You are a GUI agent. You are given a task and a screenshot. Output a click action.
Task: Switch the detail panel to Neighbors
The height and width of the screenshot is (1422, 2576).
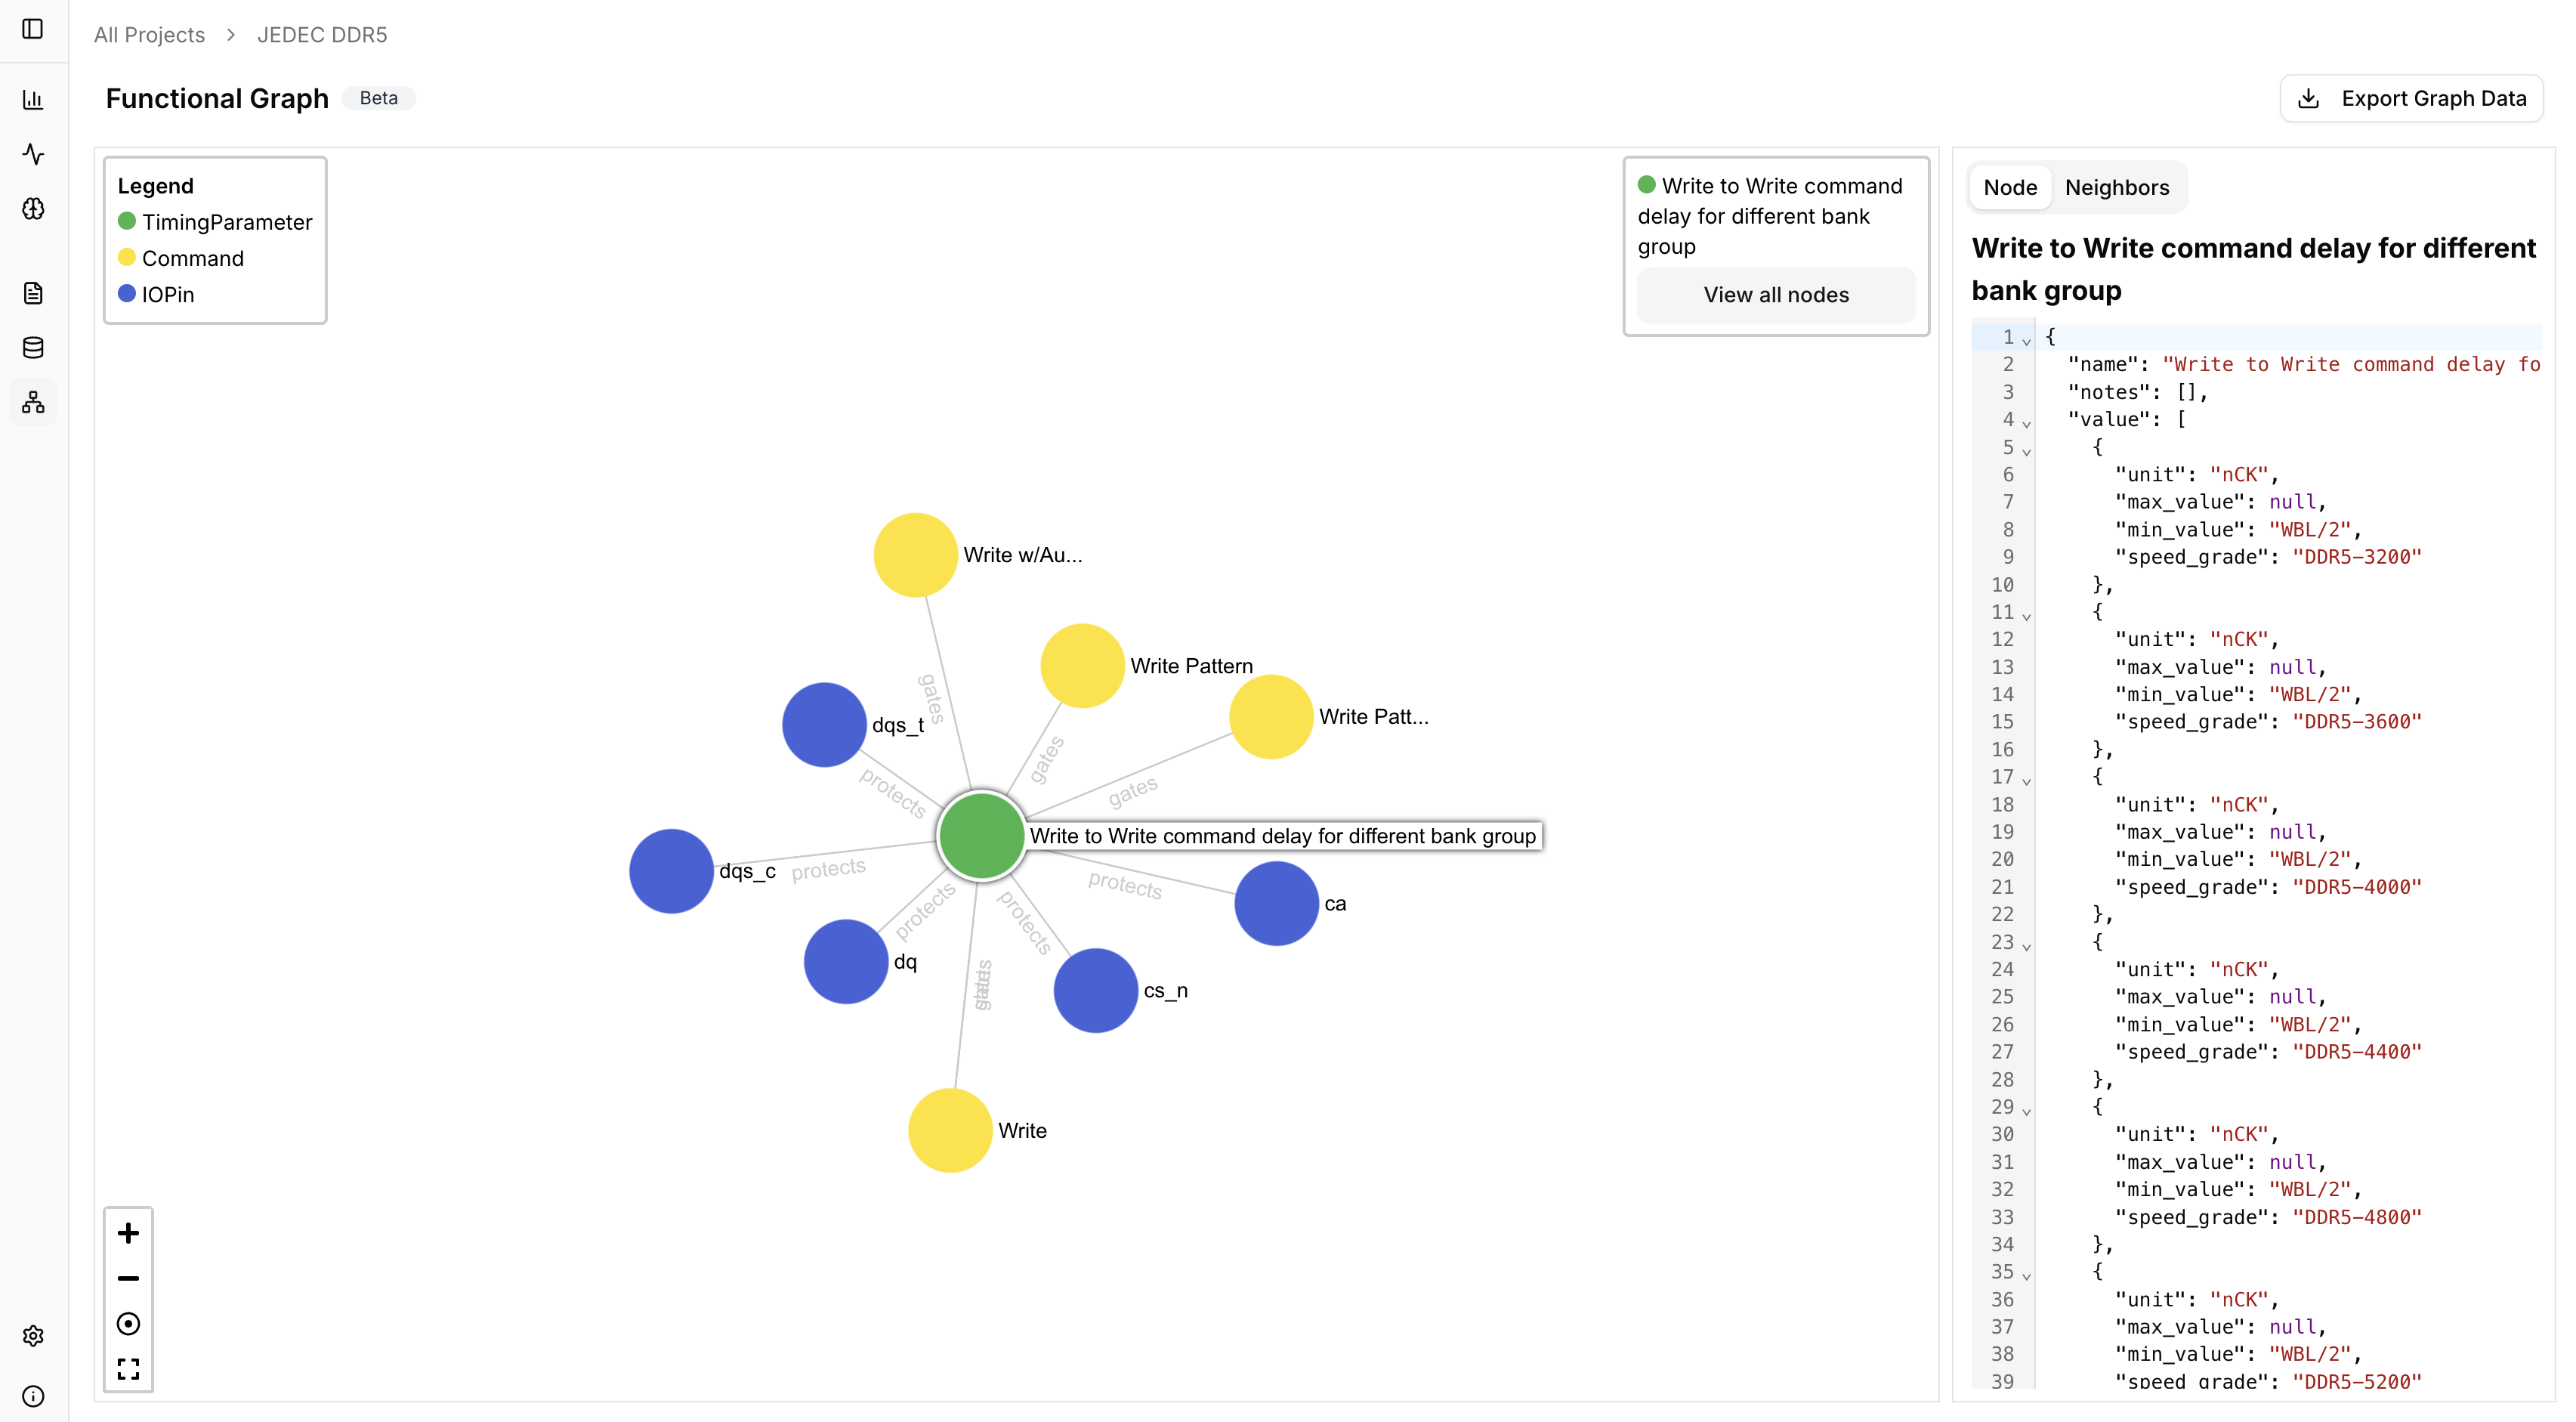tap(2117, 187)
